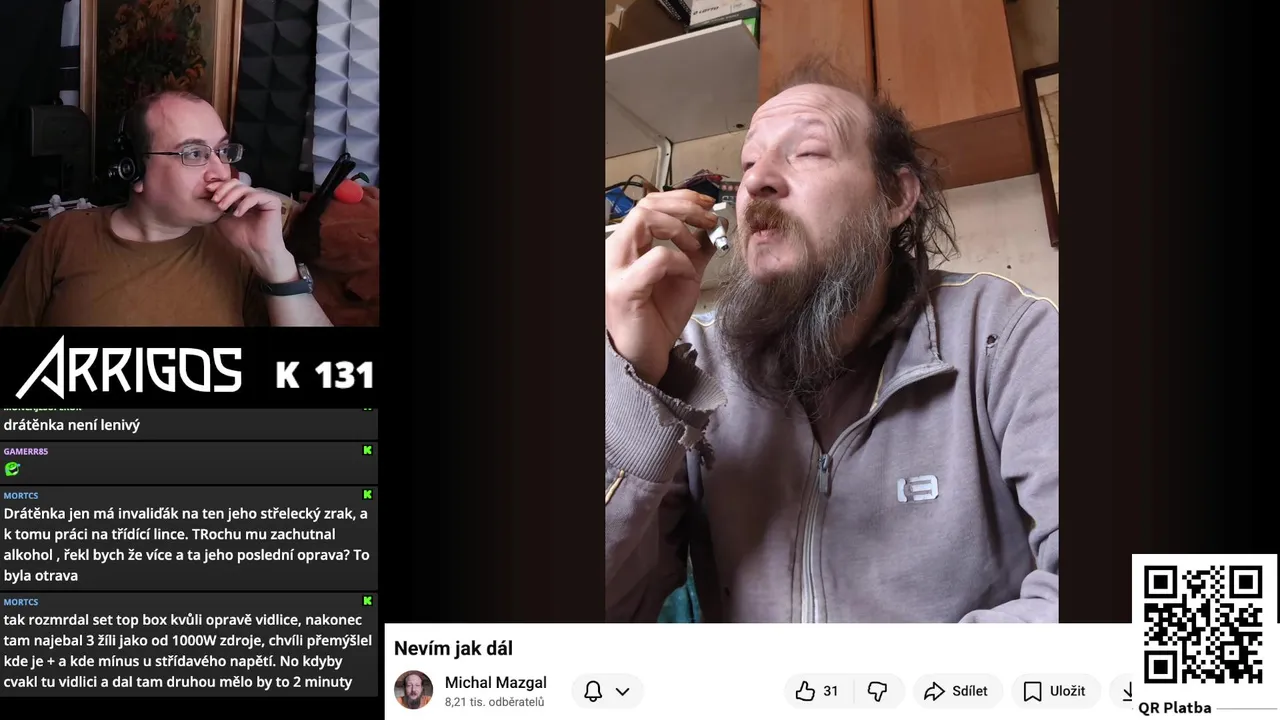Open the Michal Mazgal channel name link
The image size is (1280, 720).
coord(496,683)
